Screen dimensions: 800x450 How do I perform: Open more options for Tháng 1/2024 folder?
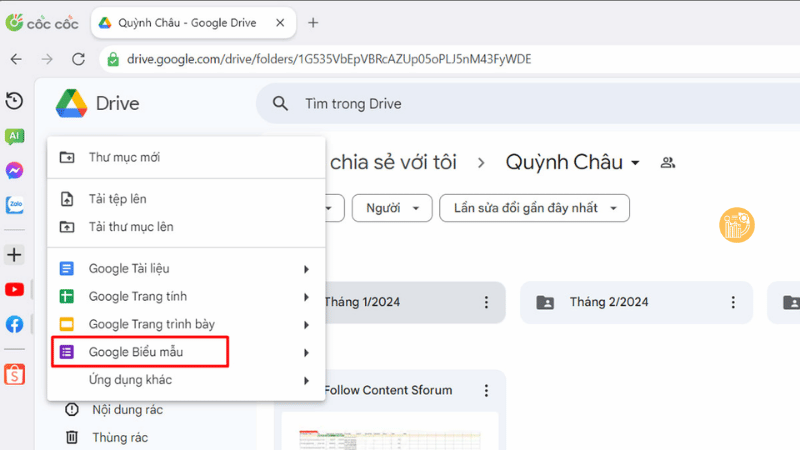tap(486, 302)
